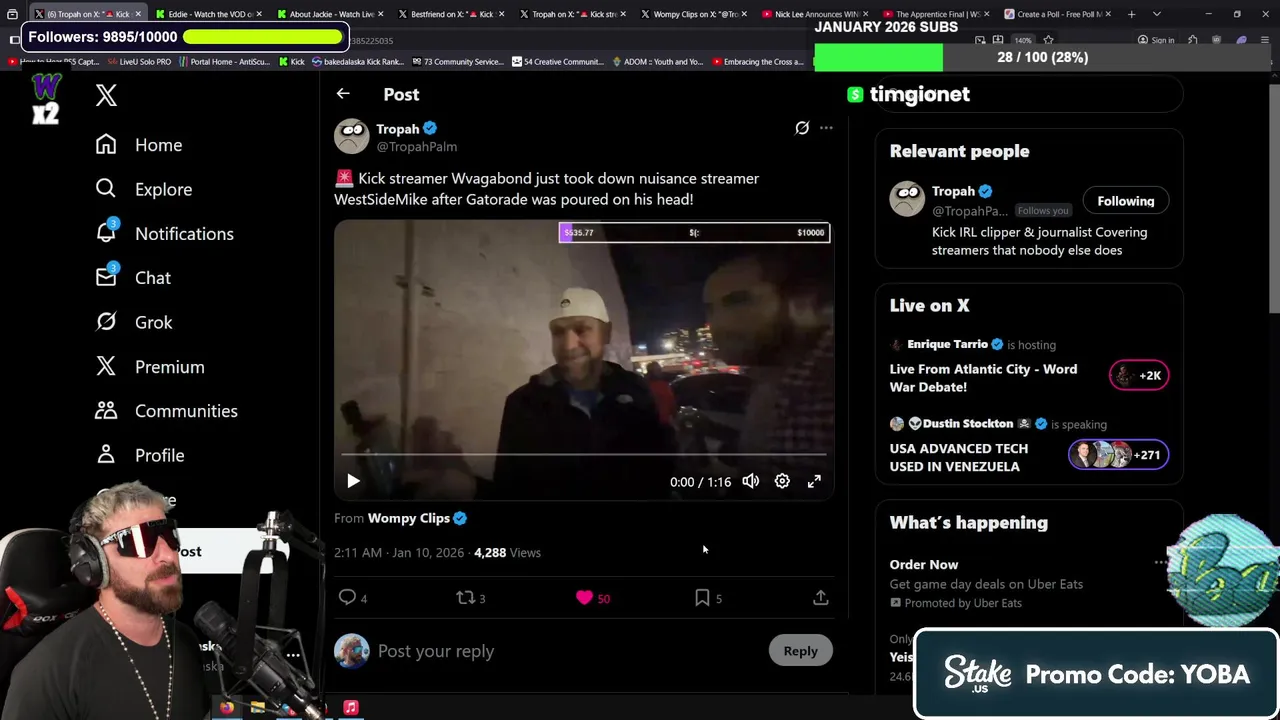1280x720 pixels.
Task: Switch to Bestfriend on X tab
Action: point(450,14)
